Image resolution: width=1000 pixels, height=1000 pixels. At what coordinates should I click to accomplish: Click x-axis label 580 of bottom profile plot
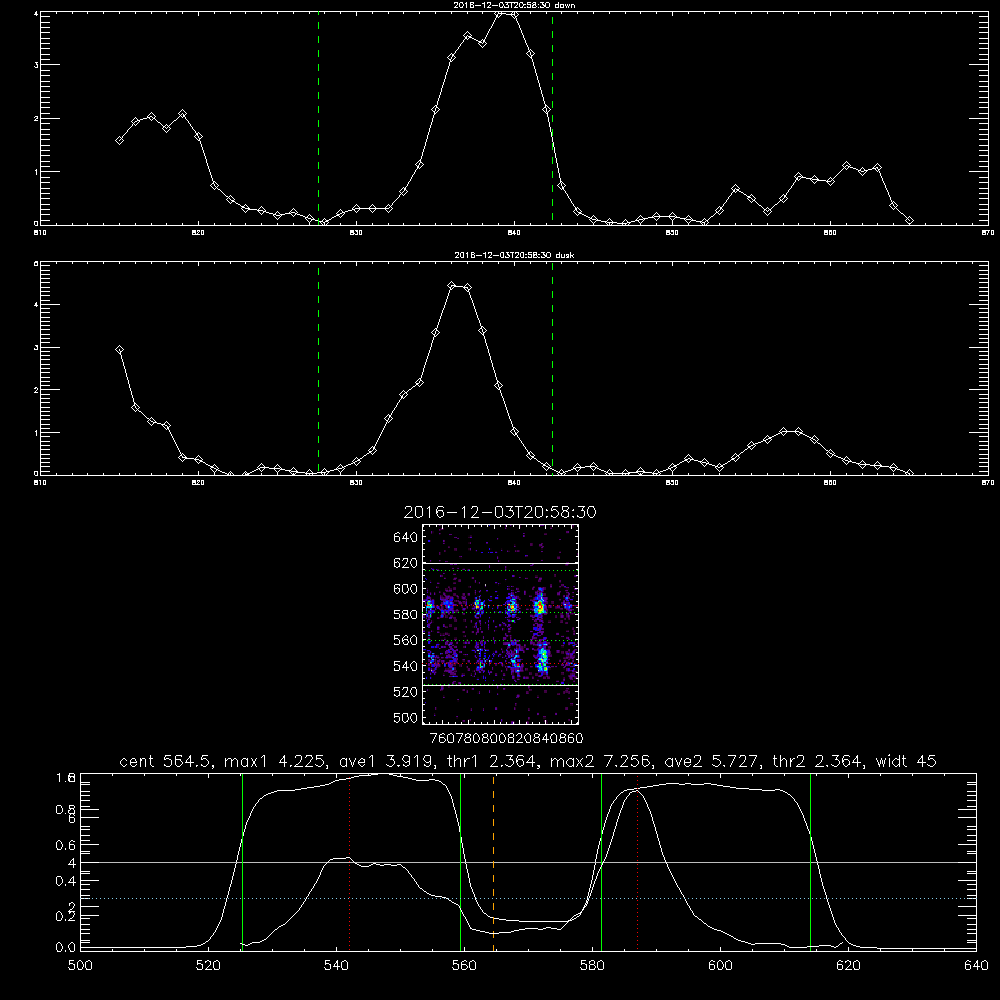pyautogui.click(x=592, y=966)
